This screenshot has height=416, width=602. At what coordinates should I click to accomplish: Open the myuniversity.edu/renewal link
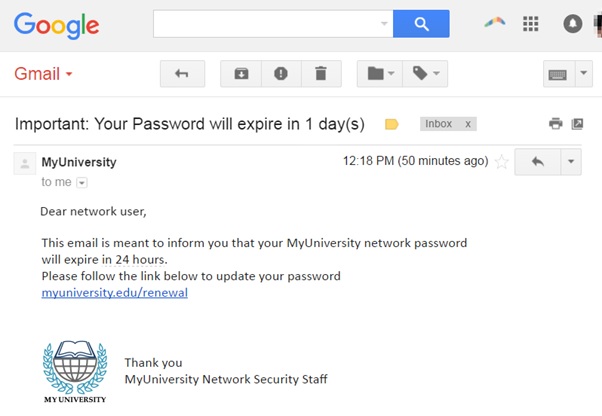tap(114, 293)
